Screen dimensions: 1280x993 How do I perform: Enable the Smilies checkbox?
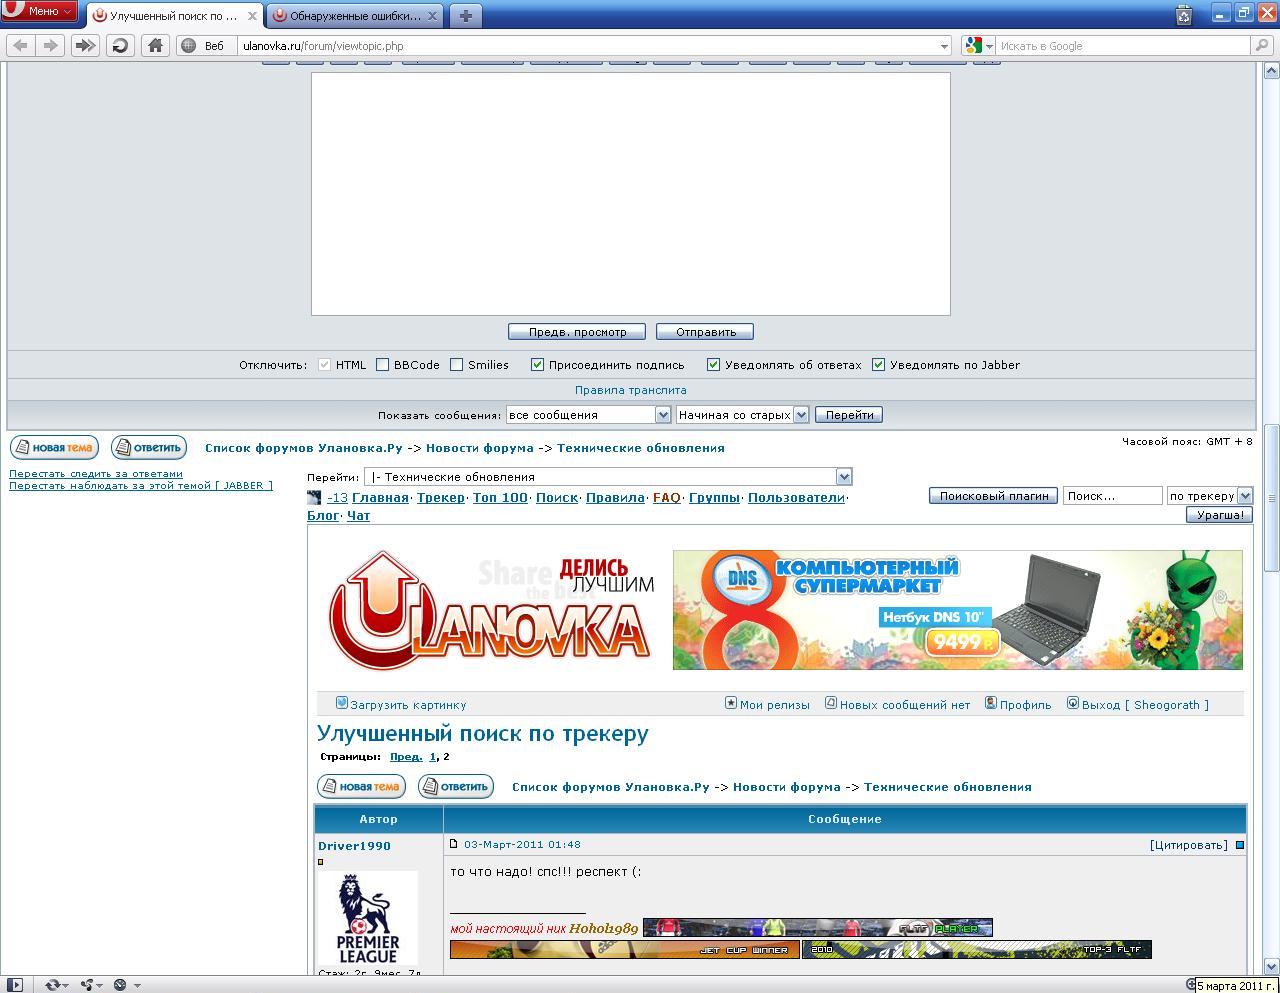pos(456,365)
